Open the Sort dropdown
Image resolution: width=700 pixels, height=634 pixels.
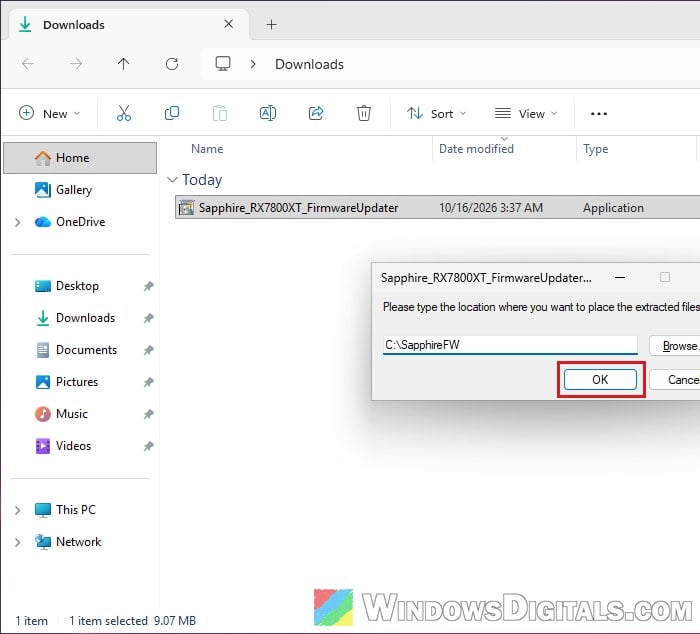436,114
